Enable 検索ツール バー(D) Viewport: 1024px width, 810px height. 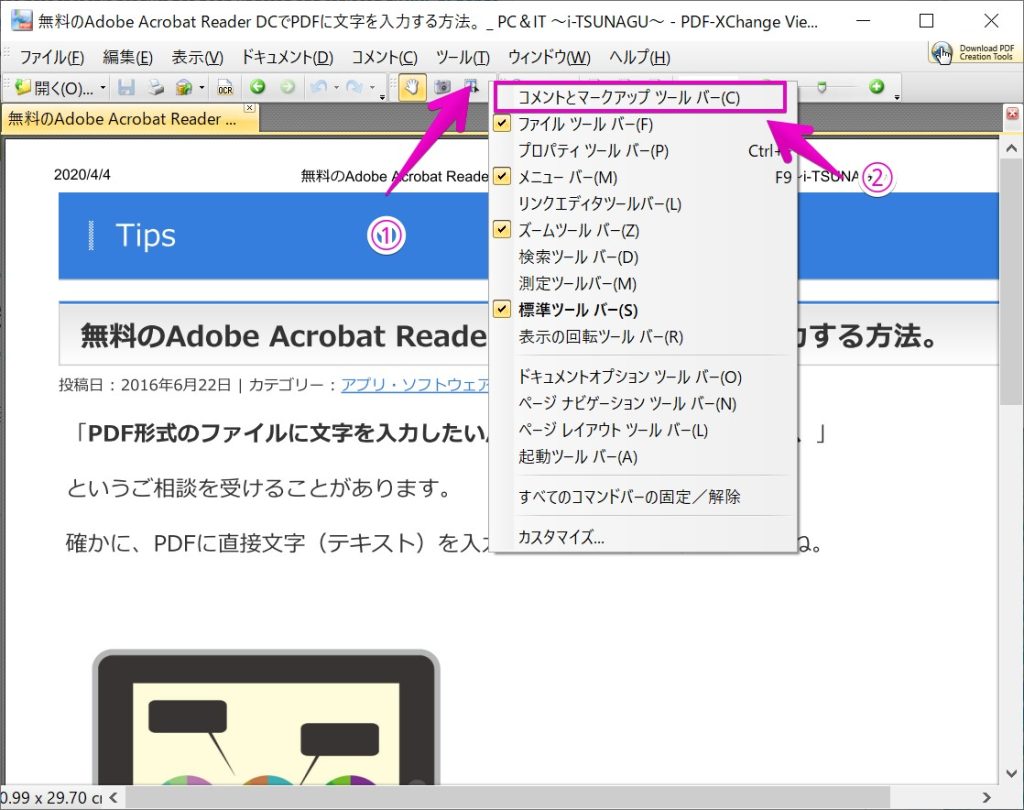coord(643,257)
